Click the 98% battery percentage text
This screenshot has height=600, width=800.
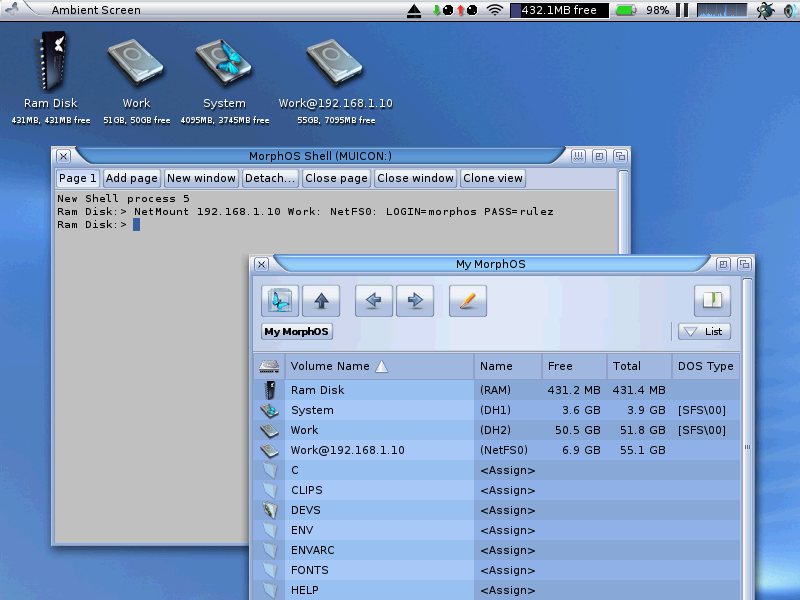(657, 10)
